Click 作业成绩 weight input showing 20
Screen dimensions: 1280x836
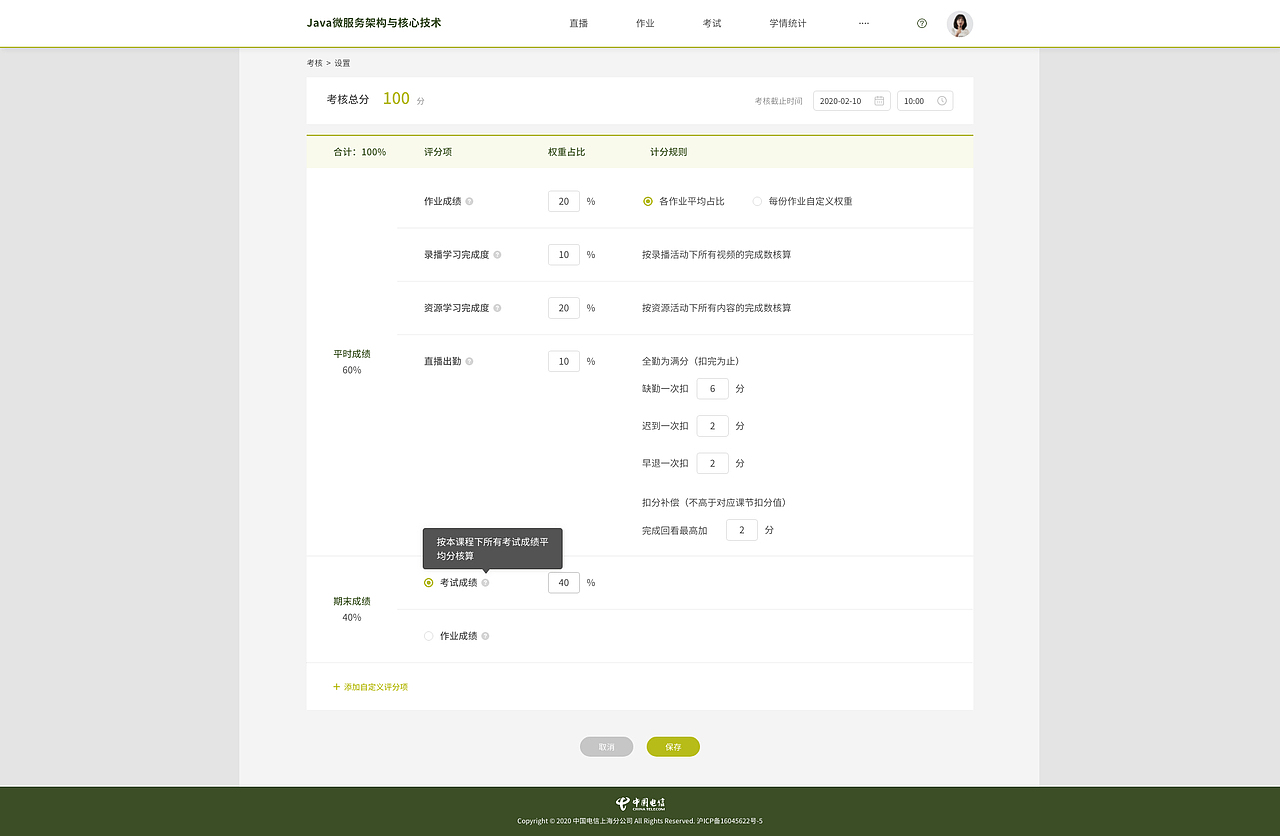click(x=564, y=201)
